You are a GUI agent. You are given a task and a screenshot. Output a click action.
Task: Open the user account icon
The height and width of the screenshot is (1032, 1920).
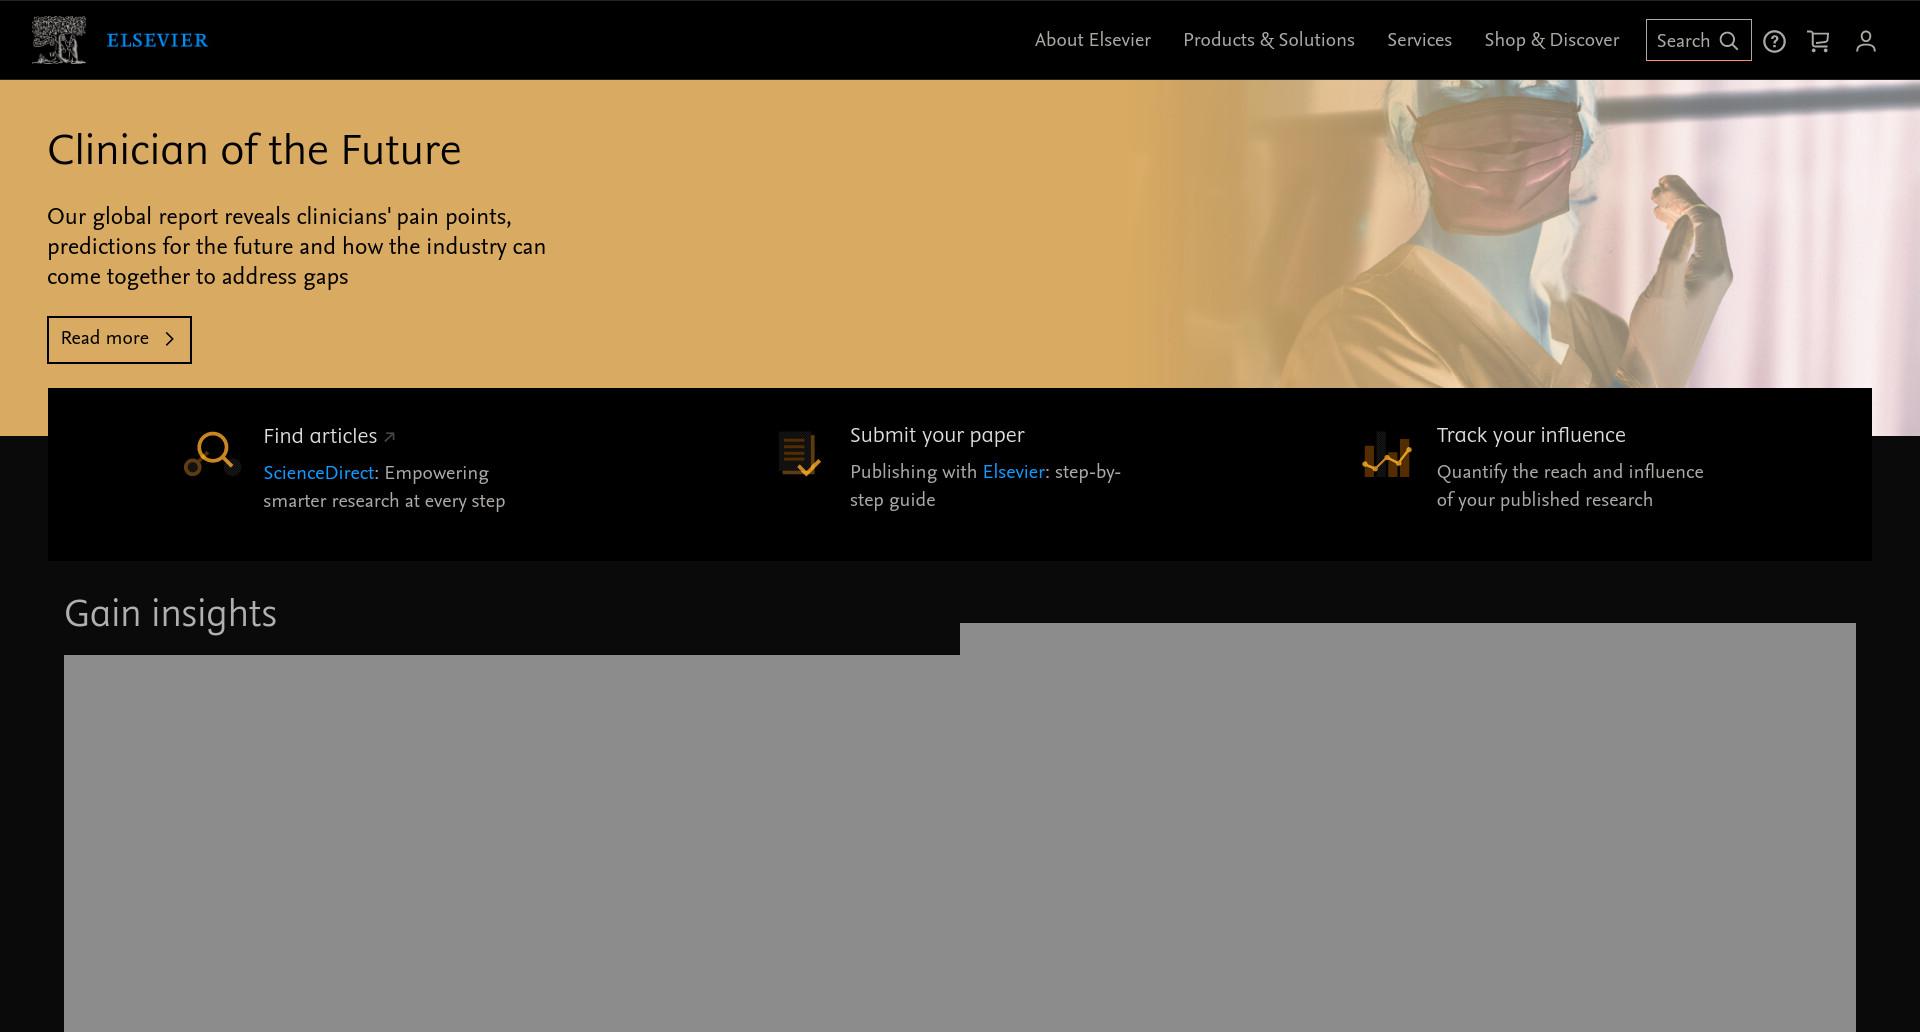[x=1865, y=41]
